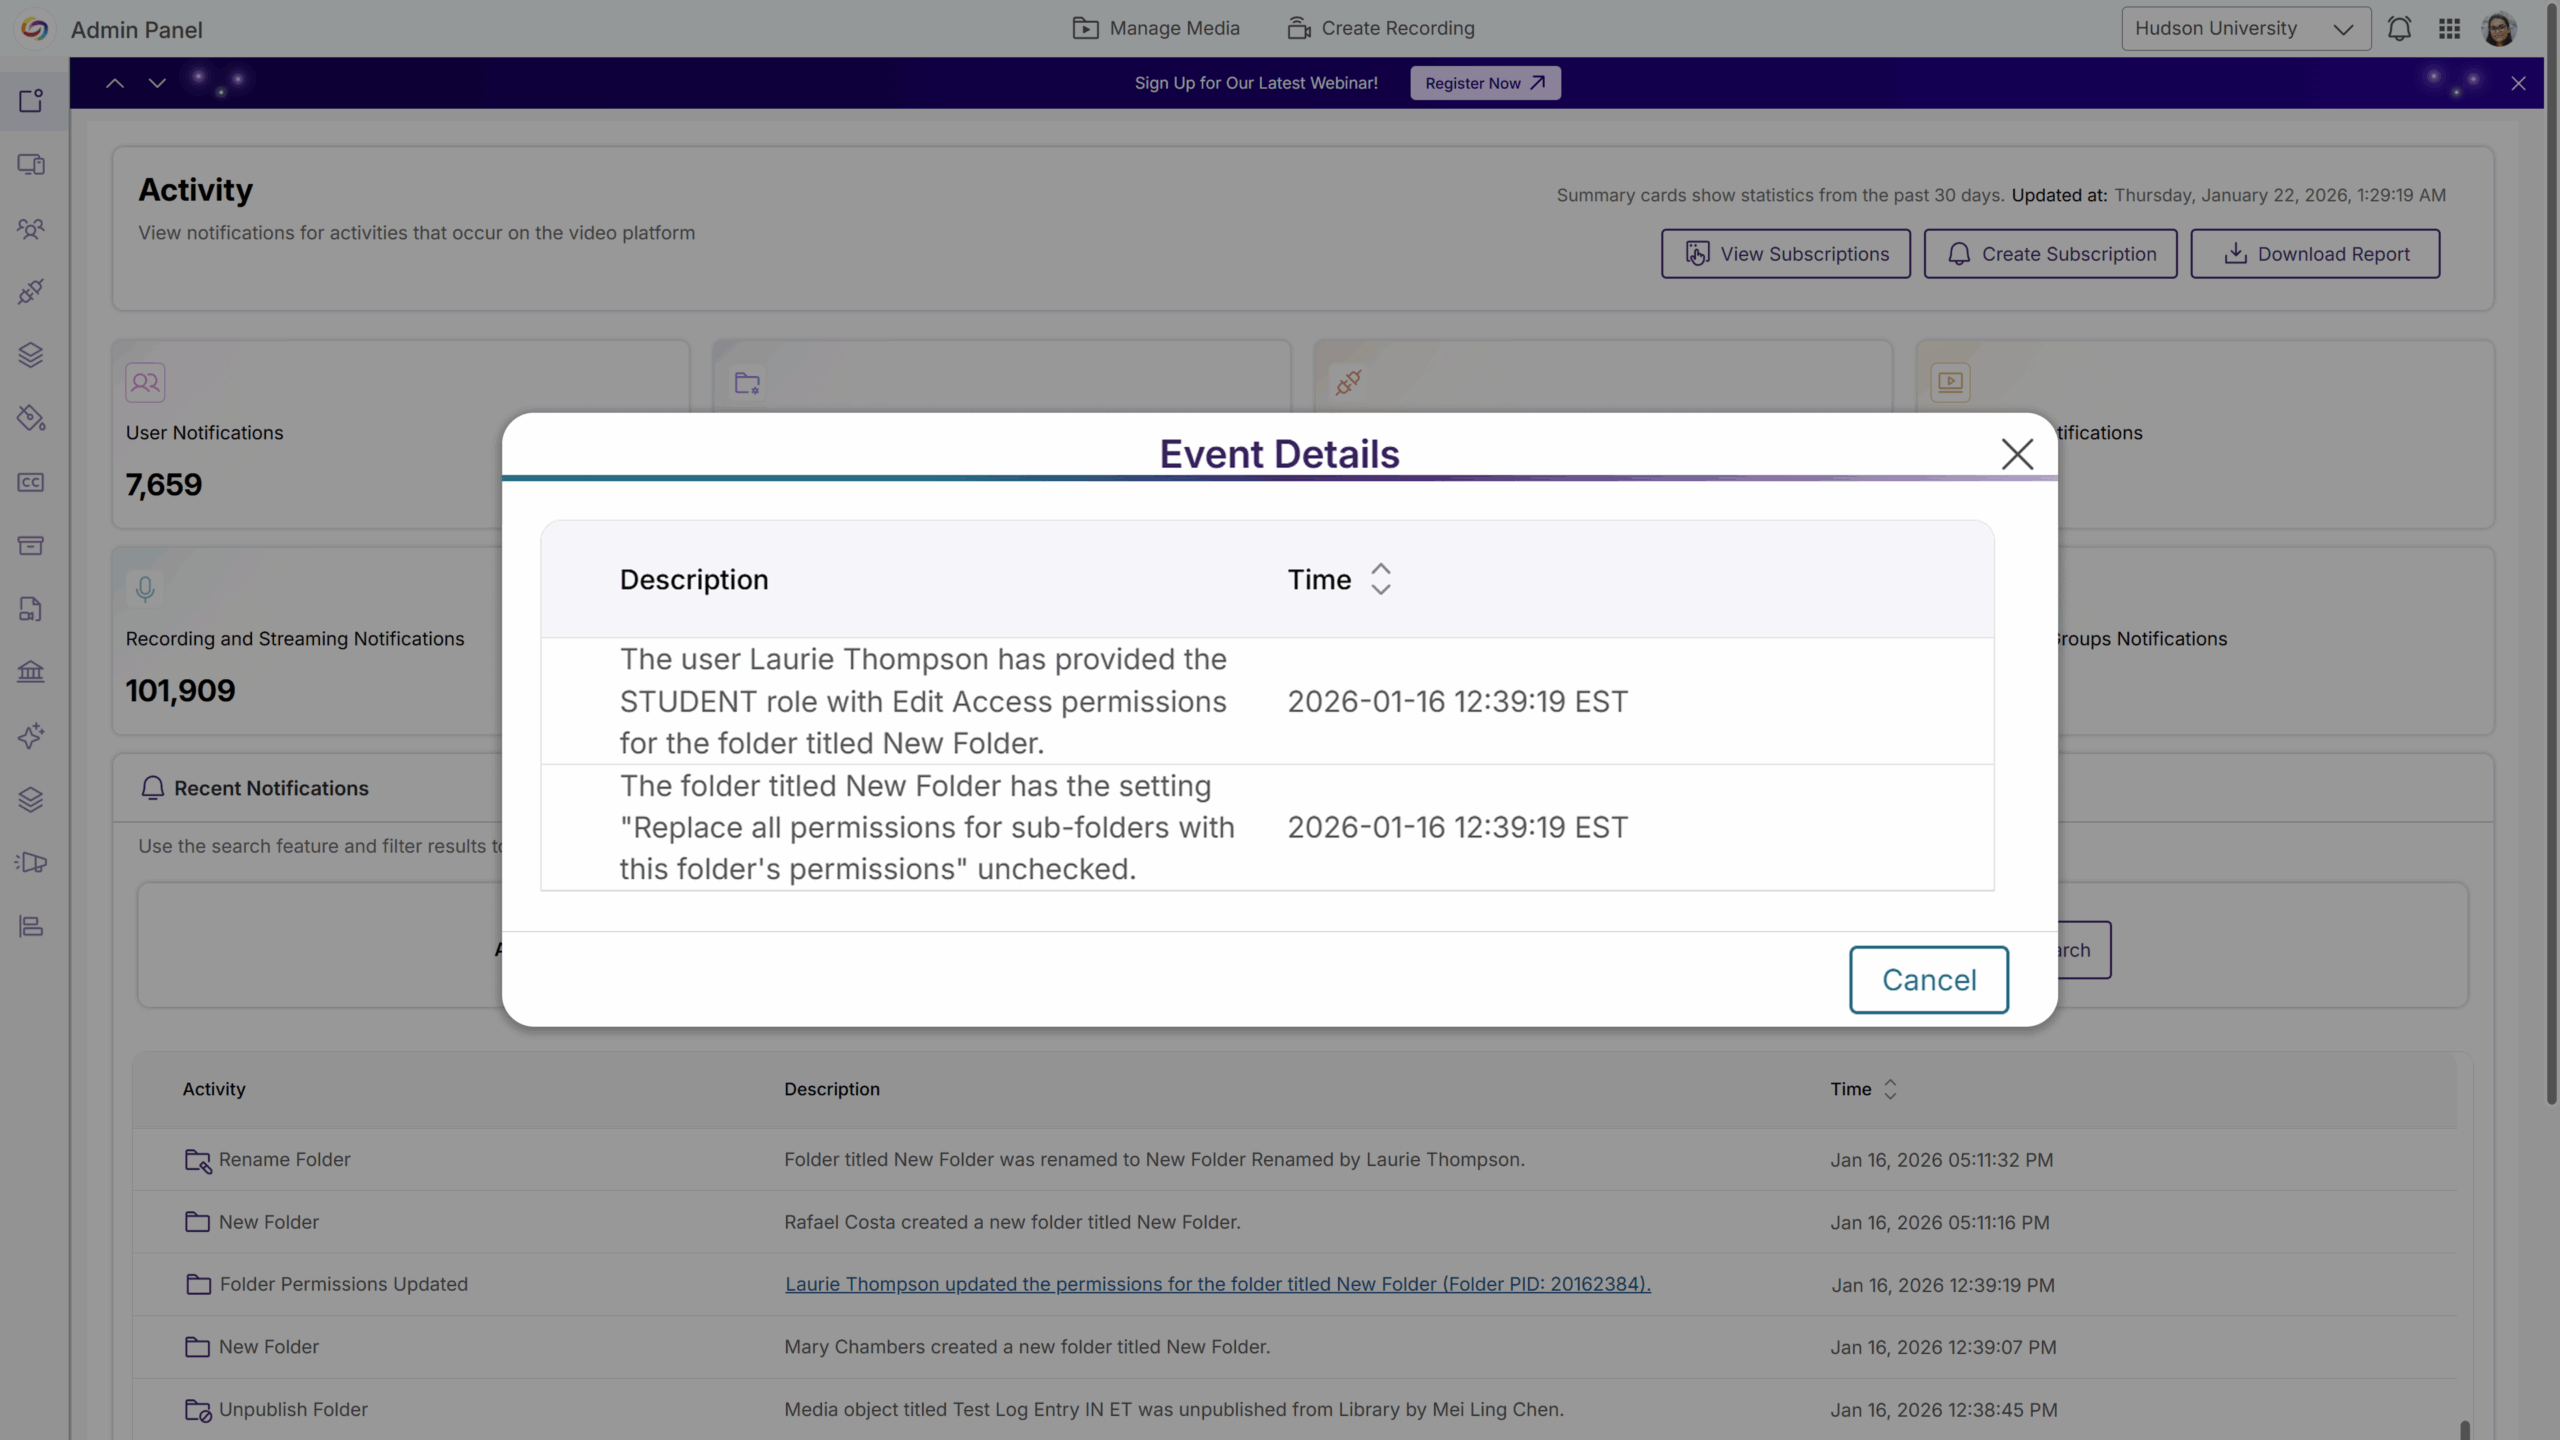Screen dimensions: 2560x1440
Task: Click the integrations plug icon in sidebar
Action: [31, 291]
